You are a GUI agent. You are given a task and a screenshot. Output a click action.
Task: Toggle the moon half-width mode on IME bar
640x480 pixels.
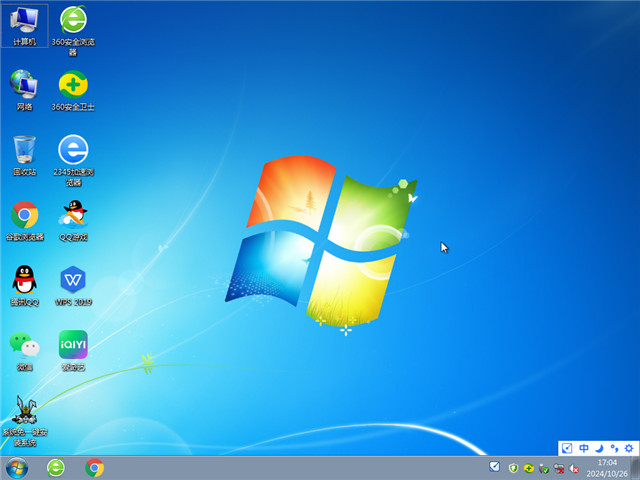click(x=599, y=449)
